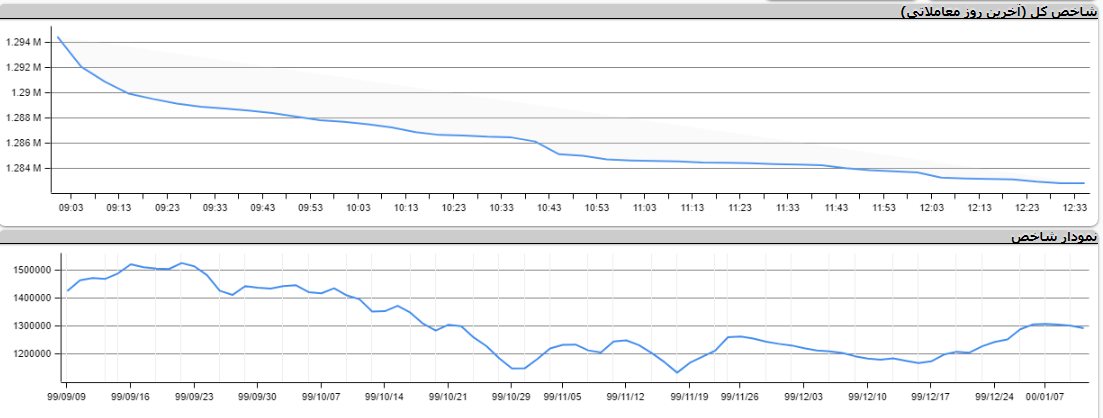Pick the 12:33 time marker
Viewport: 1103px width, 418px height.
pos(1075,208)
